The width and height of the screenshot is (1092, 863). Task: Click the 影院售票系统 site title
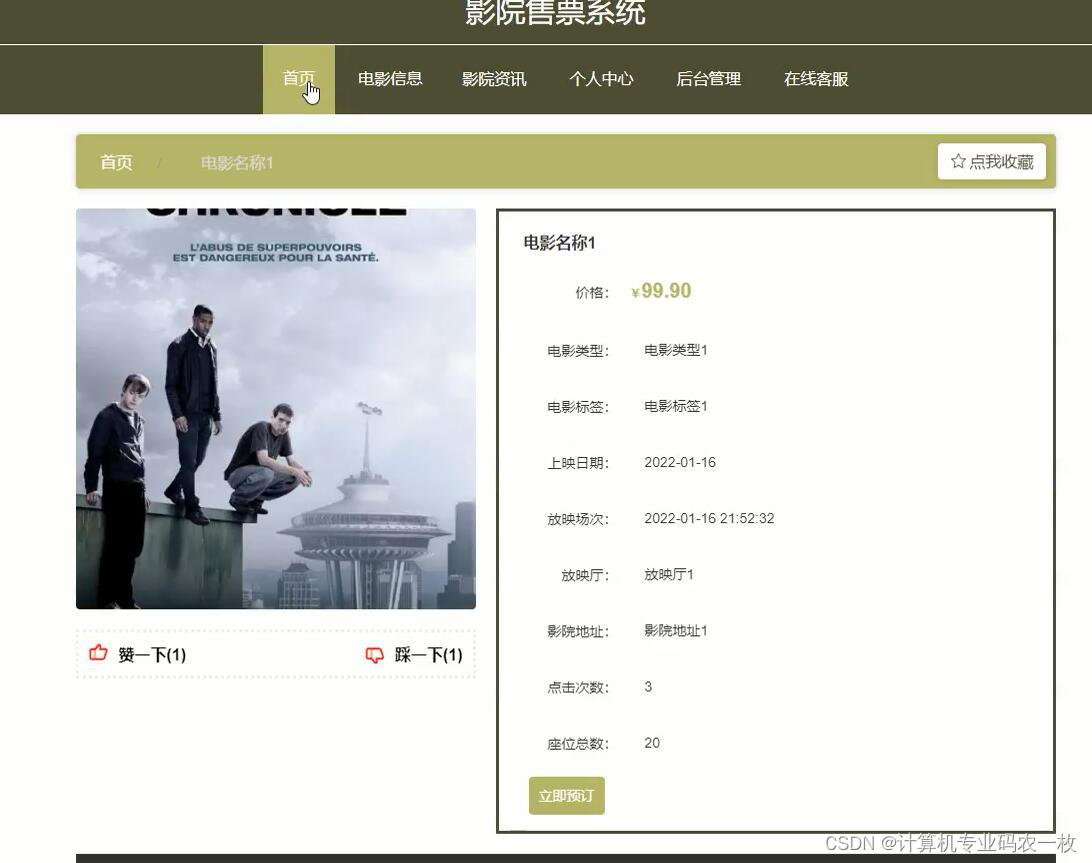[553, 14]
